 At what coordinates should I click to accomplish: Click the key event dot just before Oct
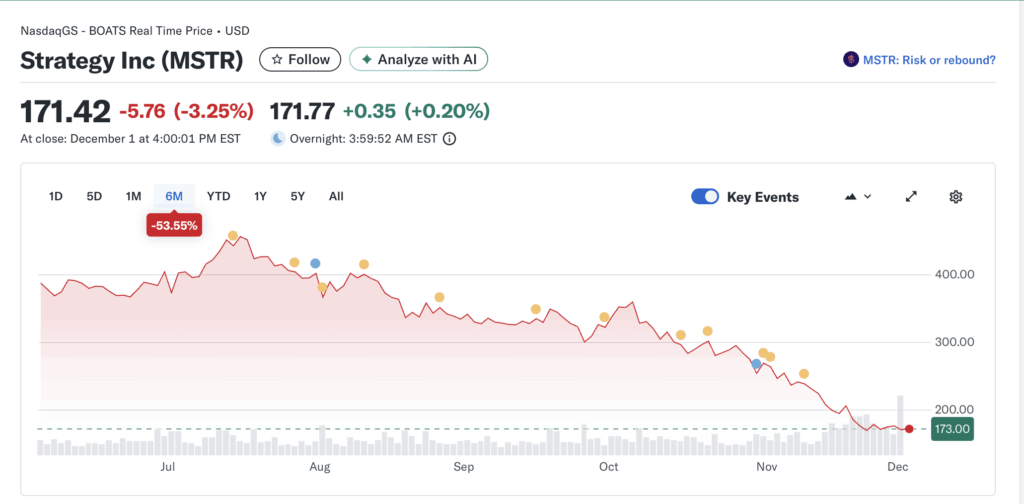point(604,317)
